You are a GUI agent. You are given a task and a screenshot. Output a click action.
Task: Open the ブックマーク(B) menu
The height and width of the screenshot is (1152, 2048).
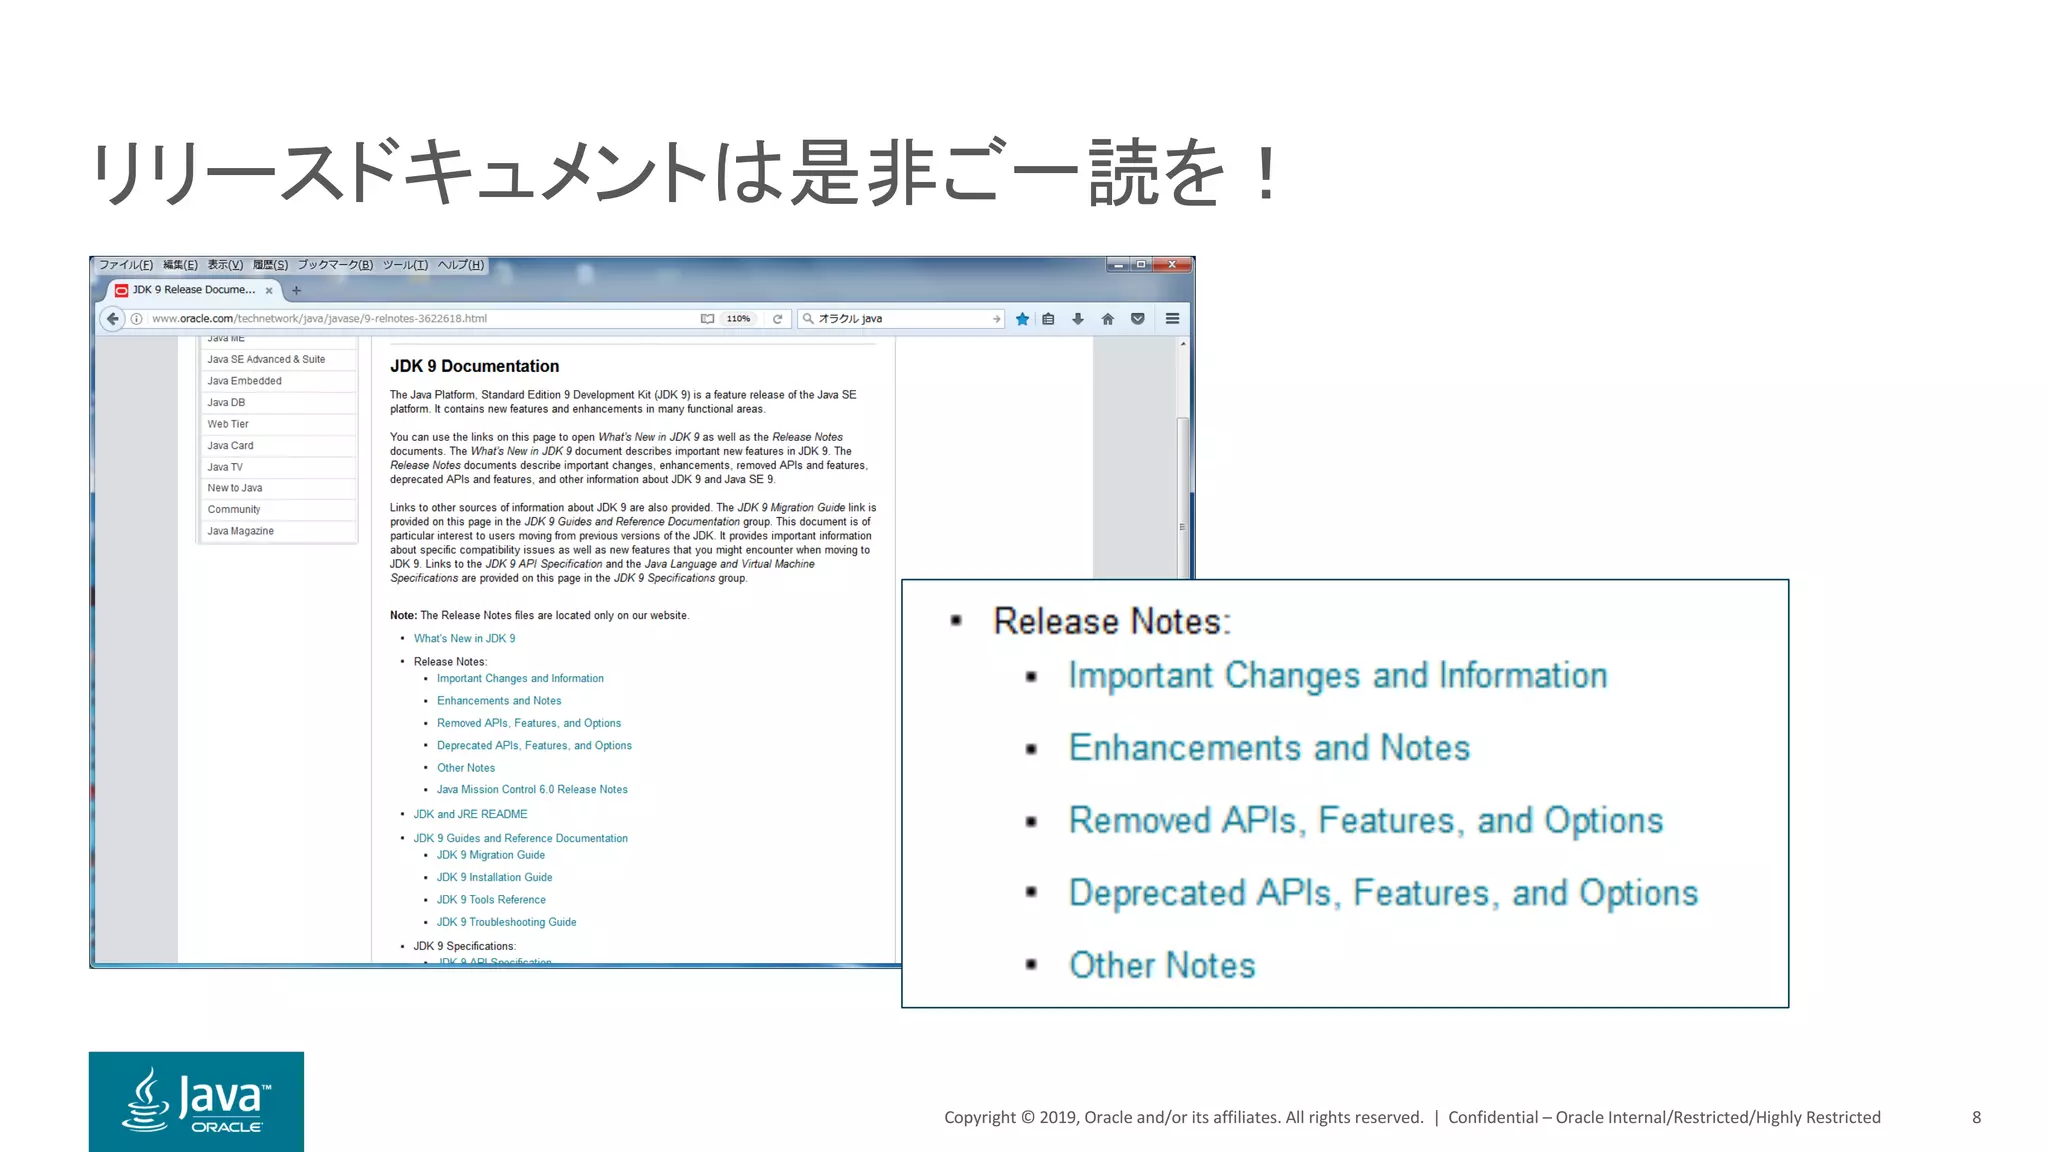point(335,265)
